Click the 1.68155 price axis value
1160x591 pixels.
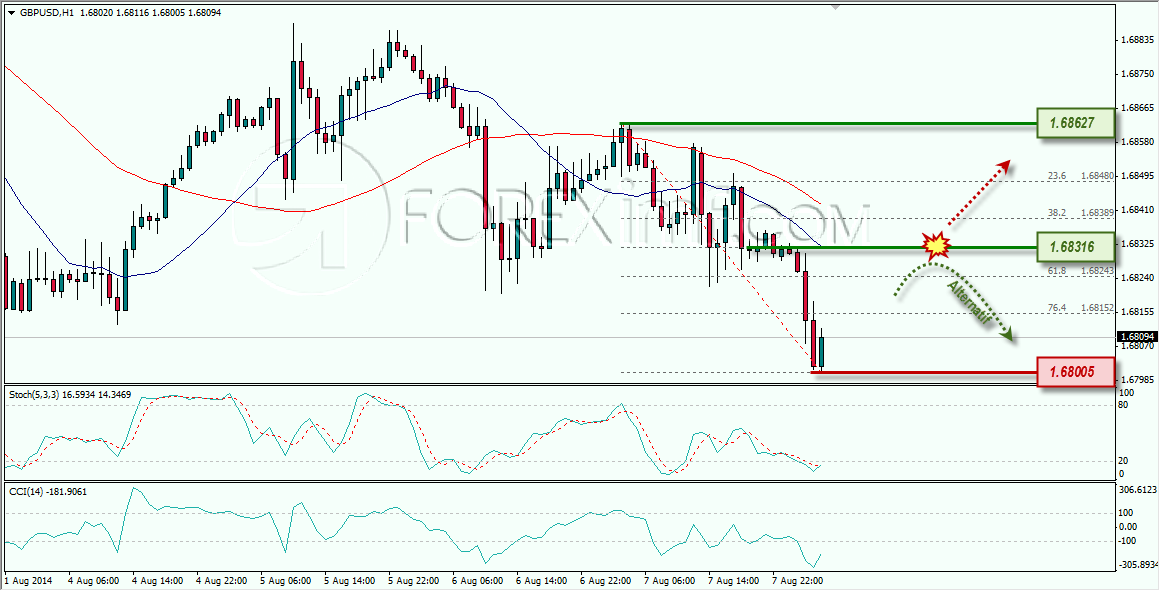(x=1139, y=312)
